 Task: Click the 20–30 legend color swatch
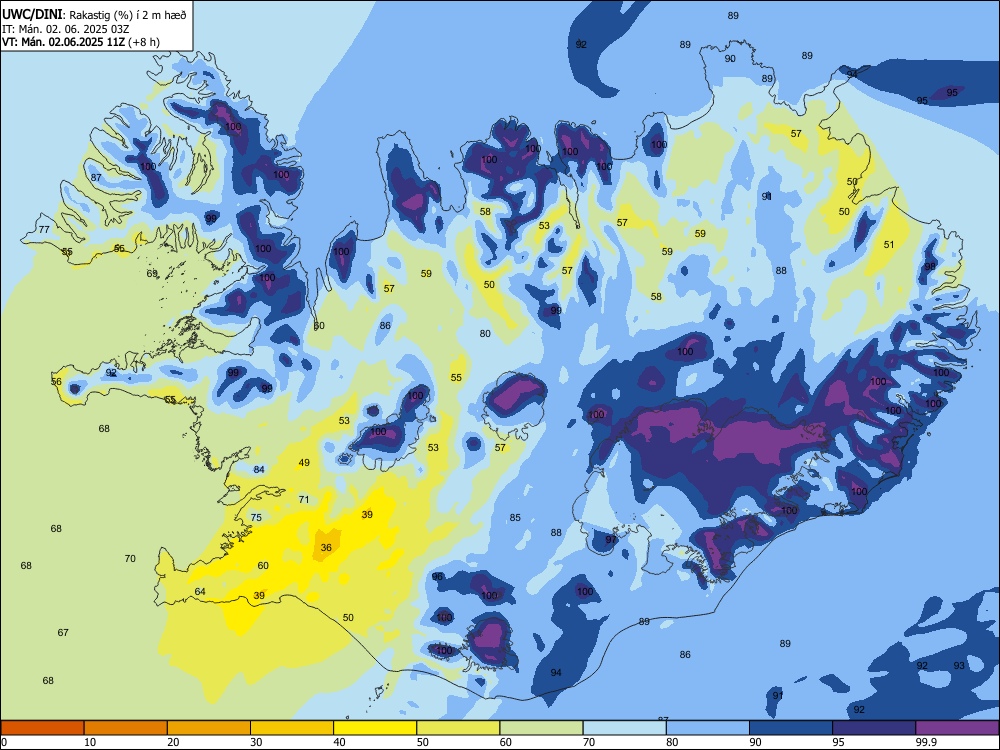pyautogui.click(x=209, y=728)
